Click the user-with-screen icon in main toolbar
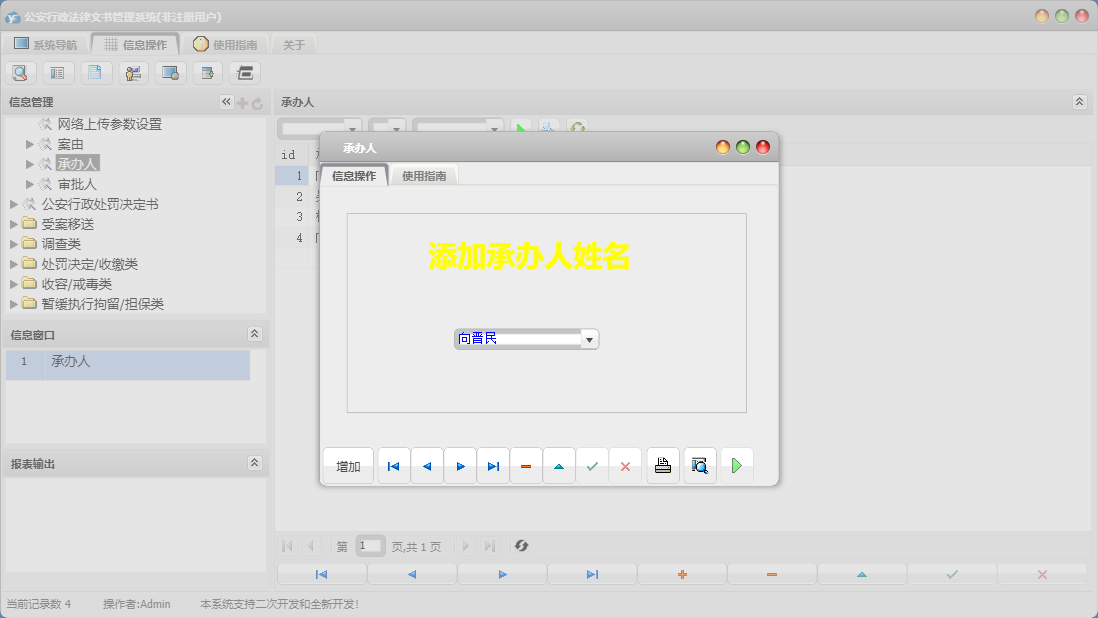The width and height of the screenshot is (1098, 618). (x=133, y=72)
